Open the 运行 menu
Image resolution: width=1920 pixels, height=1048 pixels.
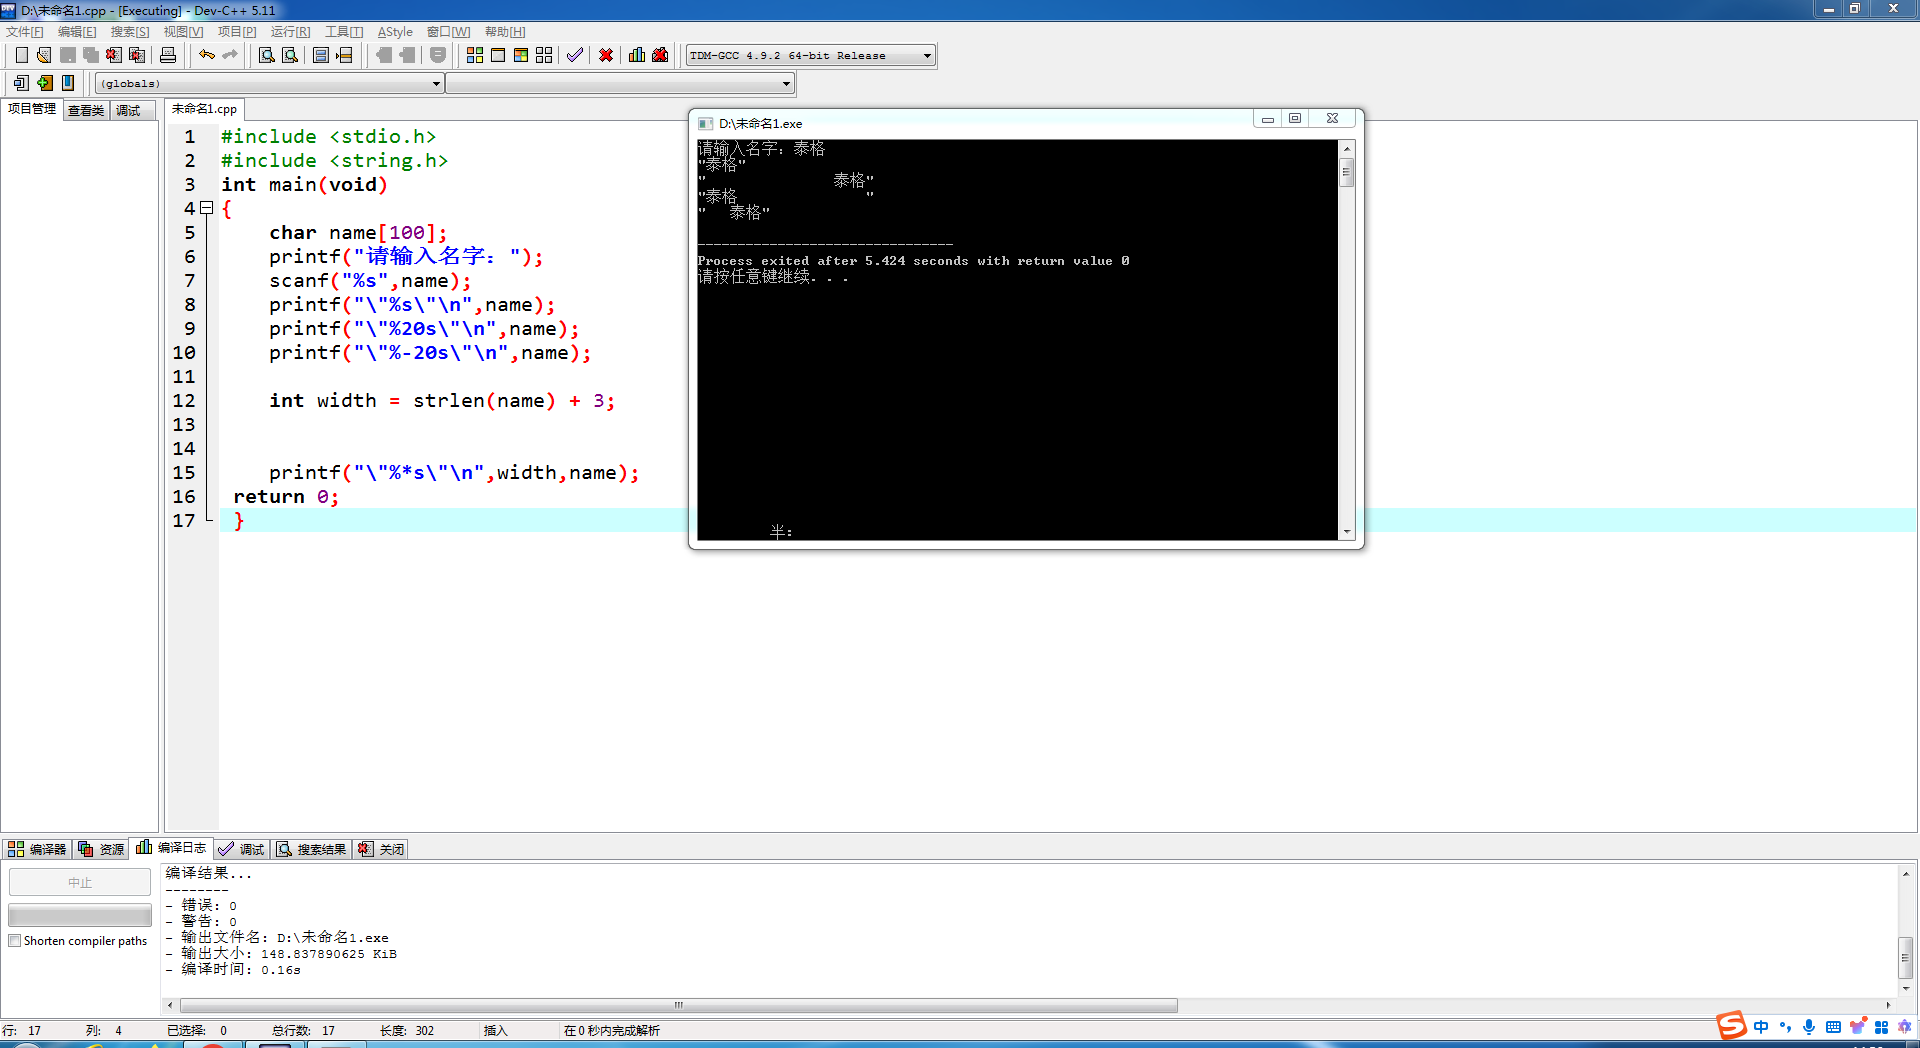click(289, 32)
